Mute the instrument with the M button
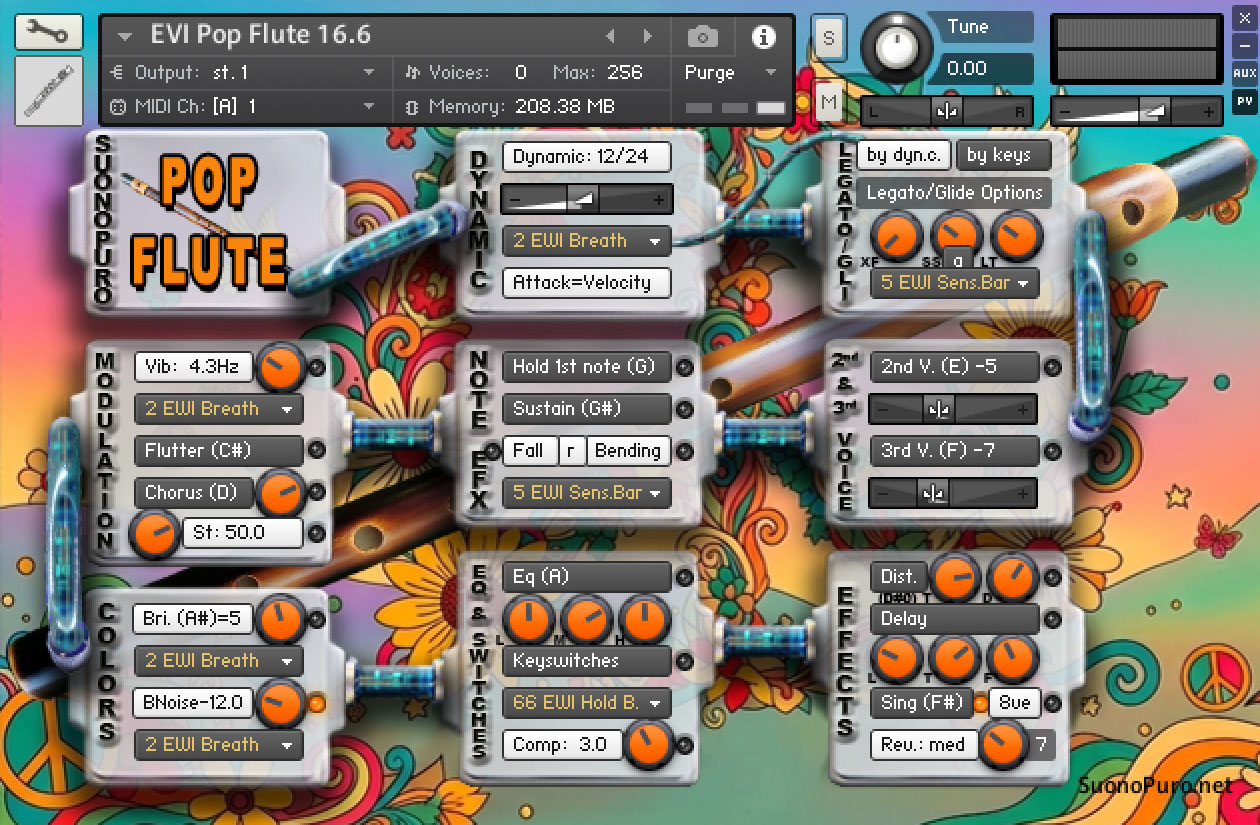The width and height of the screenshot is (1260, 825). 829,101
